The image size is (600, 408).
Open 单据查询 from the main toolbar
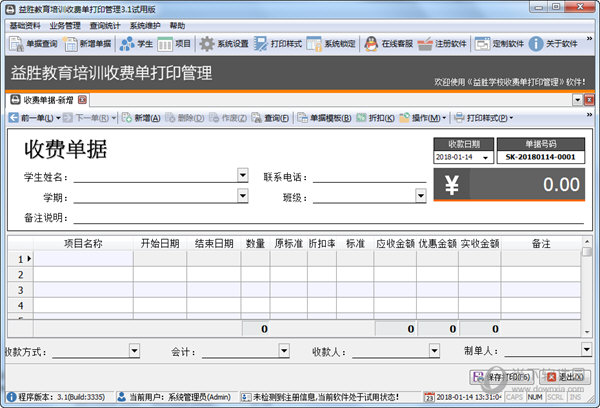33,44
